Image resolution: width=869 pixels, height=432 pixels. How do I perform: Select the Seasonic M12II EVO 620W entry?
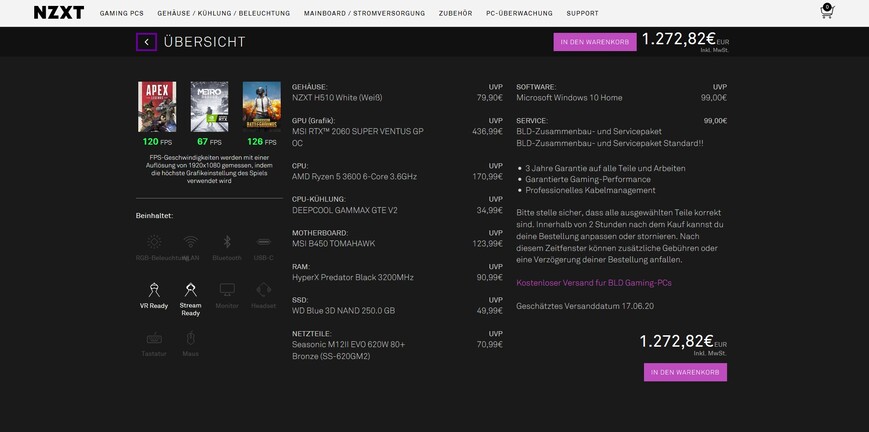[x=349, y=350]
